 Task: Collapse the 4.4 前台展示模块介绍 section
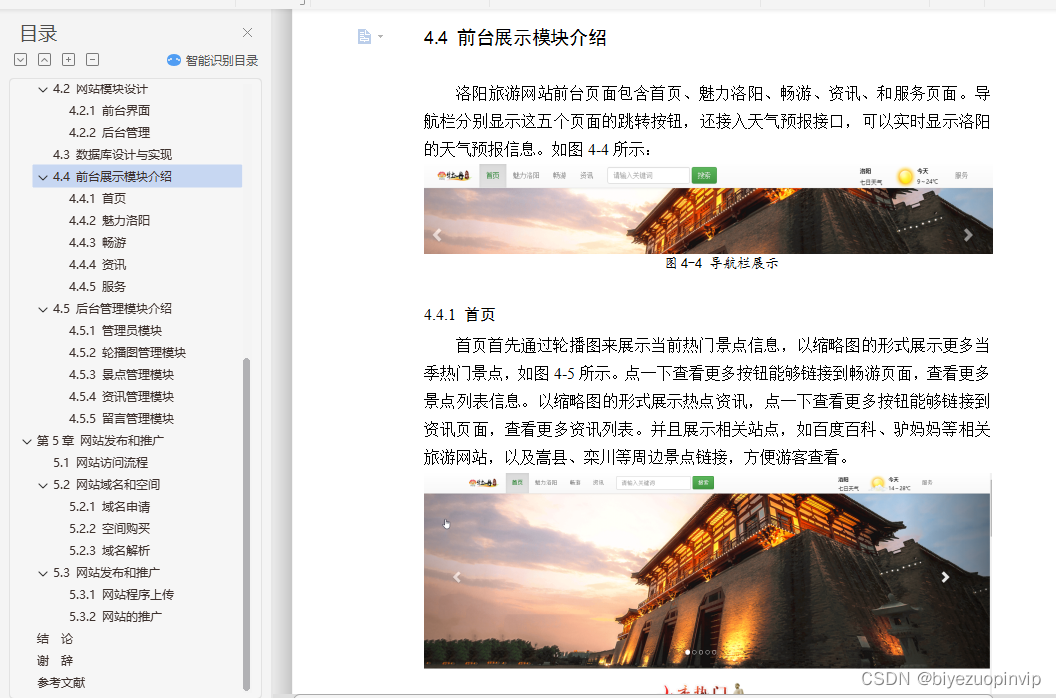click(x=42, y=177)
